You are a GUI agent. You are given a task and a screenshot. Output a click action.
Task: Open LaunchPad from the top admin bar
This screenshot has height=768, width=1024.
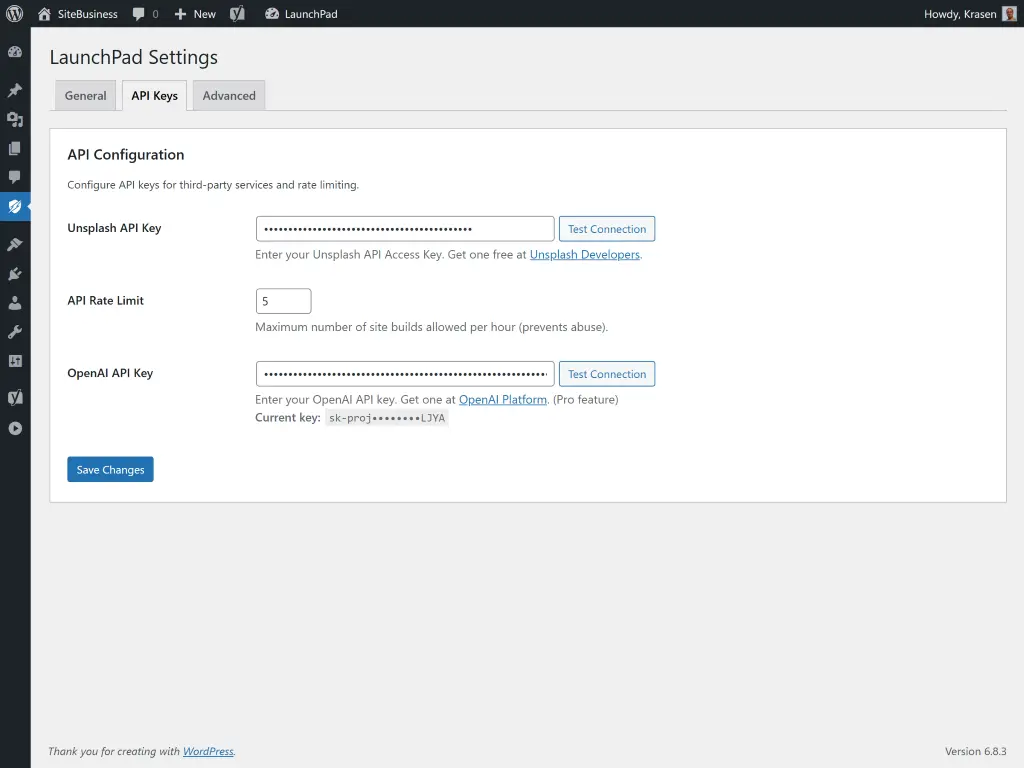300,14
